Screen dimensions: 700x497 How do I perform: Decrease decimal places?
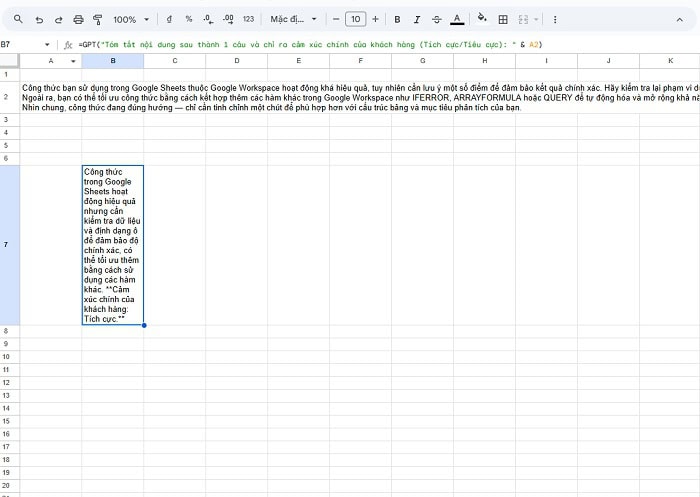pos(207,19)
